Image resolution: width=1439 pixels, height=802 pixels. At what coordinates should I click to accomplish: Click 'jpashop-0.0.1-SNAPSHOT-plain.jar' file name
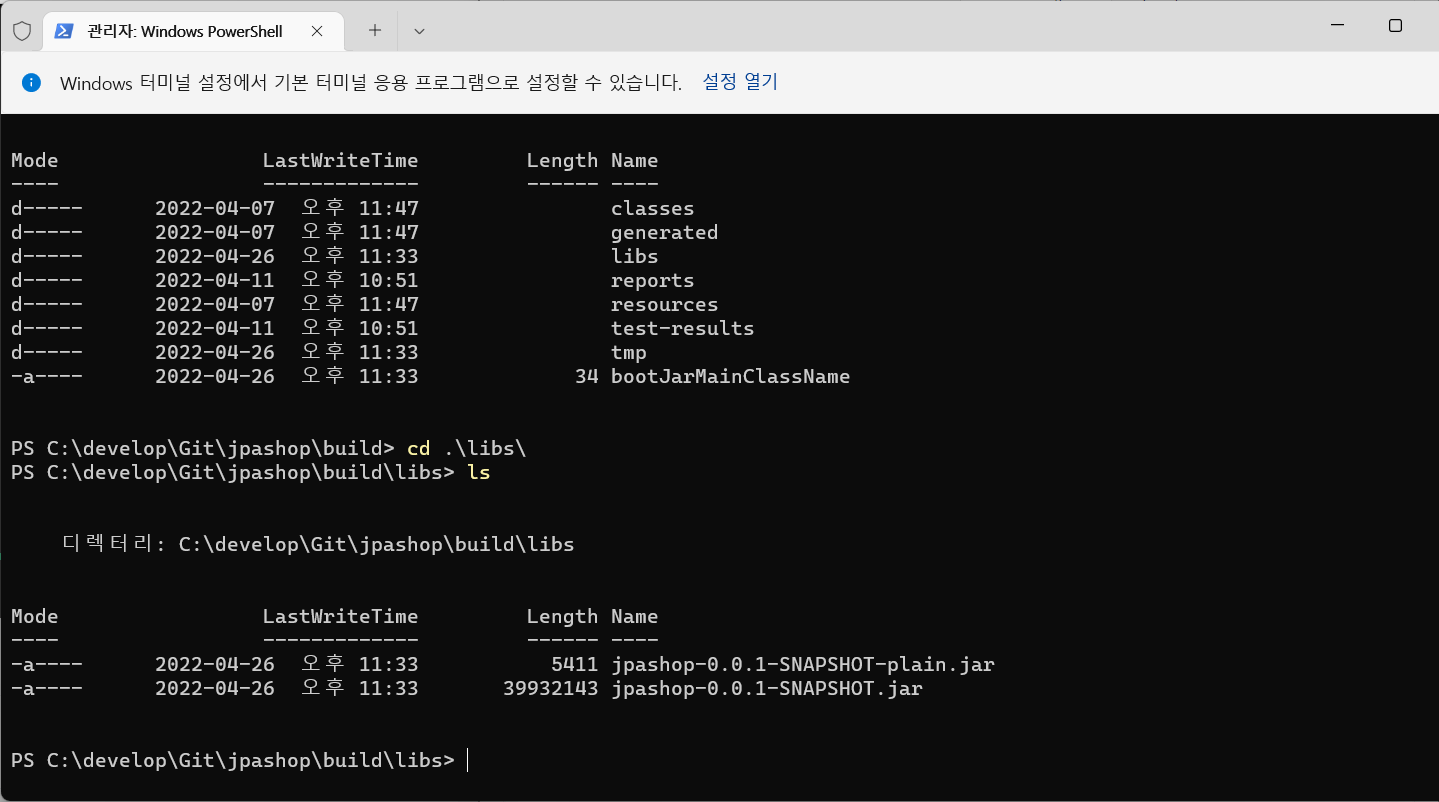tap(803, 664)
